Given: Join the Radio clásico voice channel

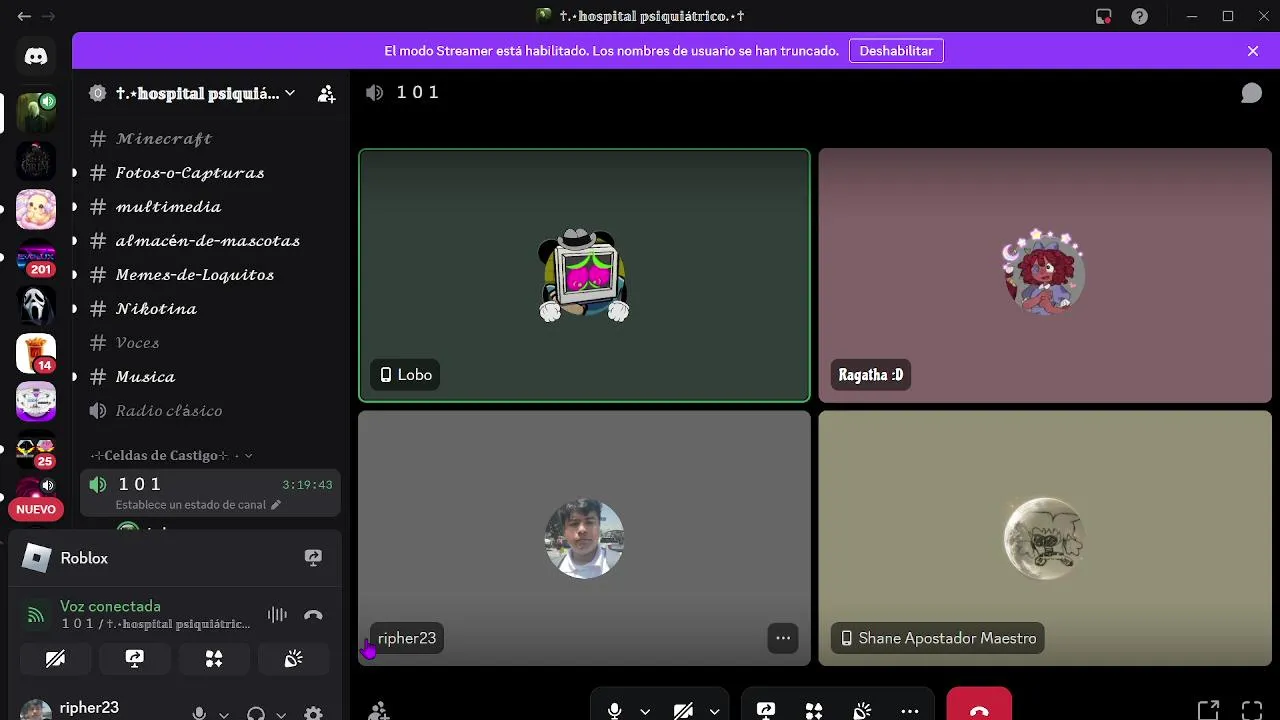Looking at the screenshot, I should (x=210, y=411).
